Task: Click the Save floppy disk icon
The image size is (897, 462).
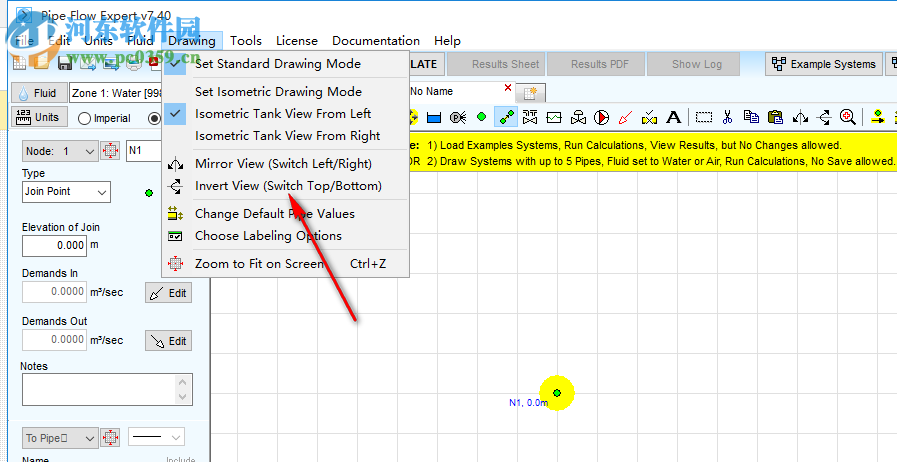Action: coord(64,64)
